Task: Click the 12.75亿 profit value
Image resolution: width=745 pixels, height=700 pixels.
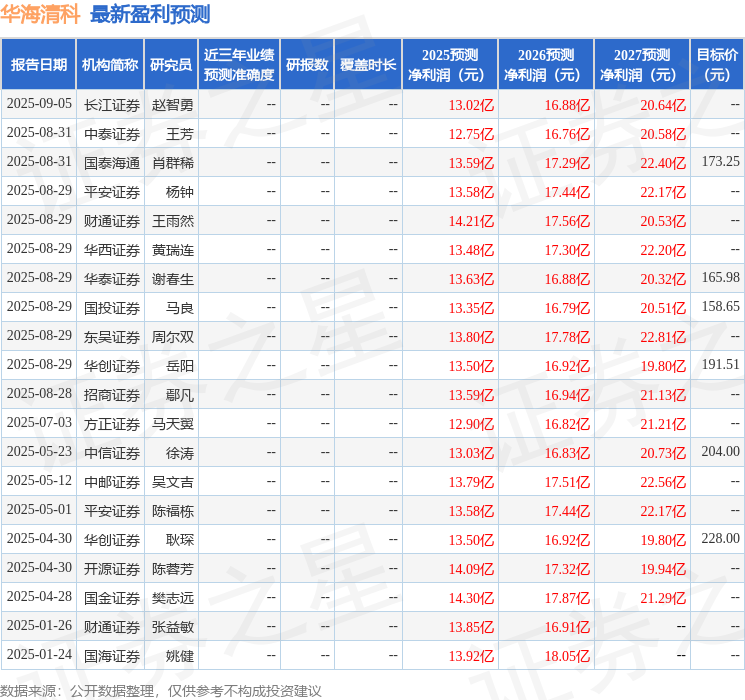Action: (x=471, y=134)
